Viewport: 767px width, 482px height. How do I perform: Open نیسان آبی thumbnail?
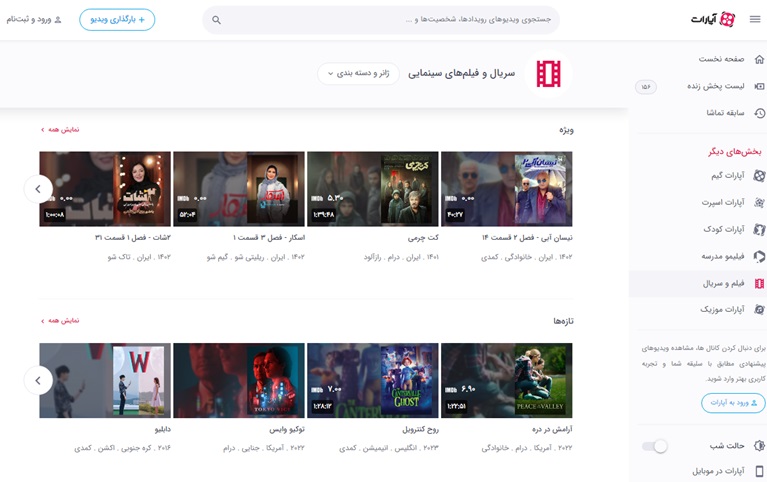click(x=507, y=189)
